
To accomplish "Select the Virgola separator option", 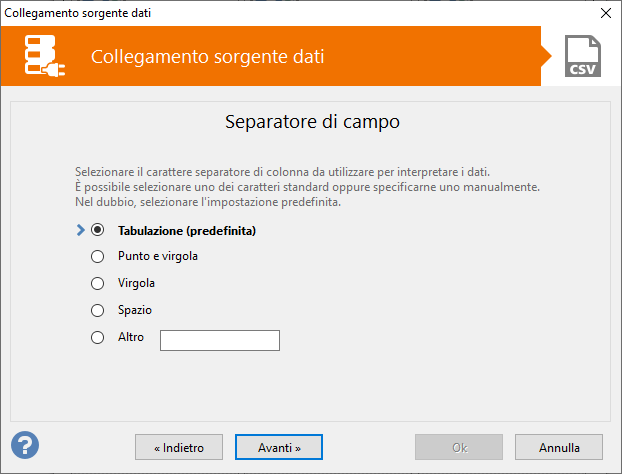I will pyautogui.click(x=98, y=284).
